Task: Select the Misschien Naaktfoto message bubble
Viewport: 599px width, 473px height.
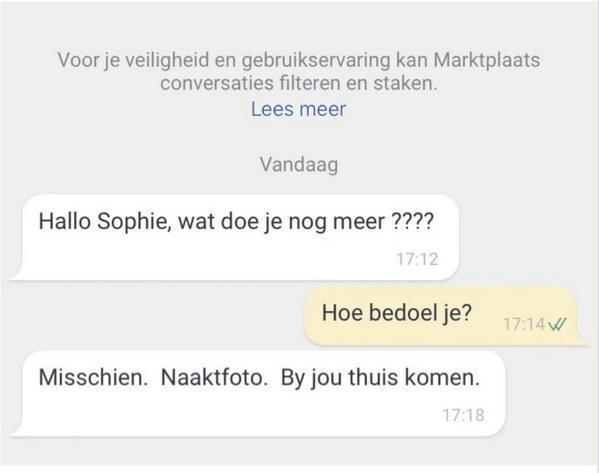Action: (258, 393)
